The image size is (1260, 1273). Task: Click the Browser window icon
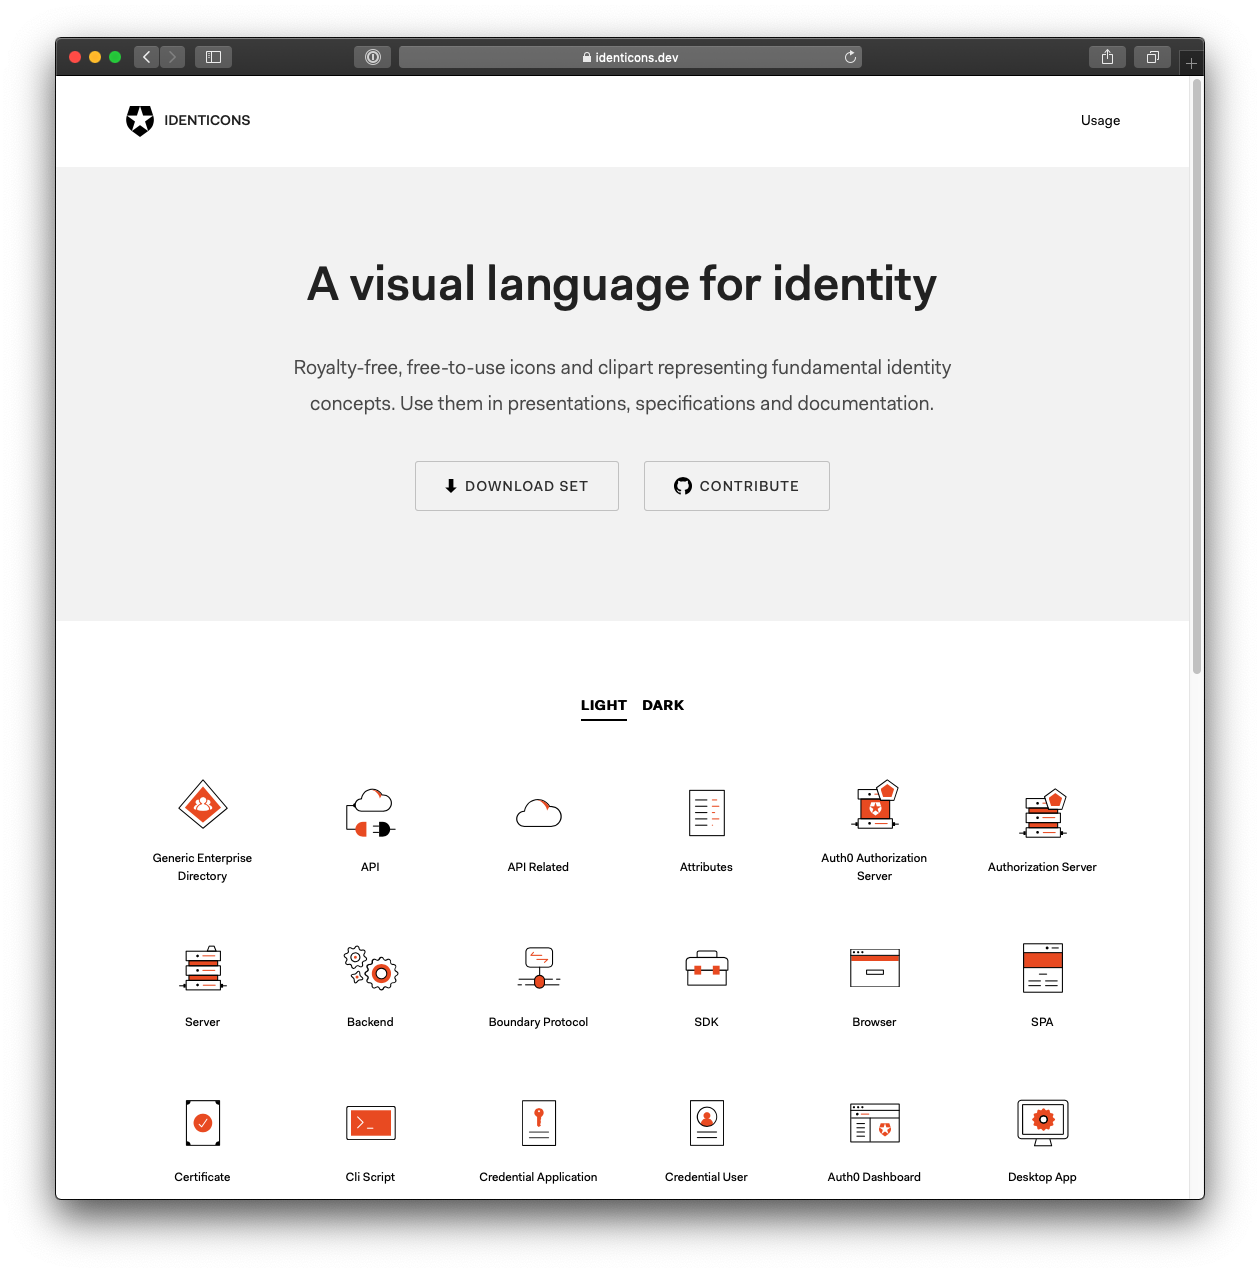tap(875, 968)
